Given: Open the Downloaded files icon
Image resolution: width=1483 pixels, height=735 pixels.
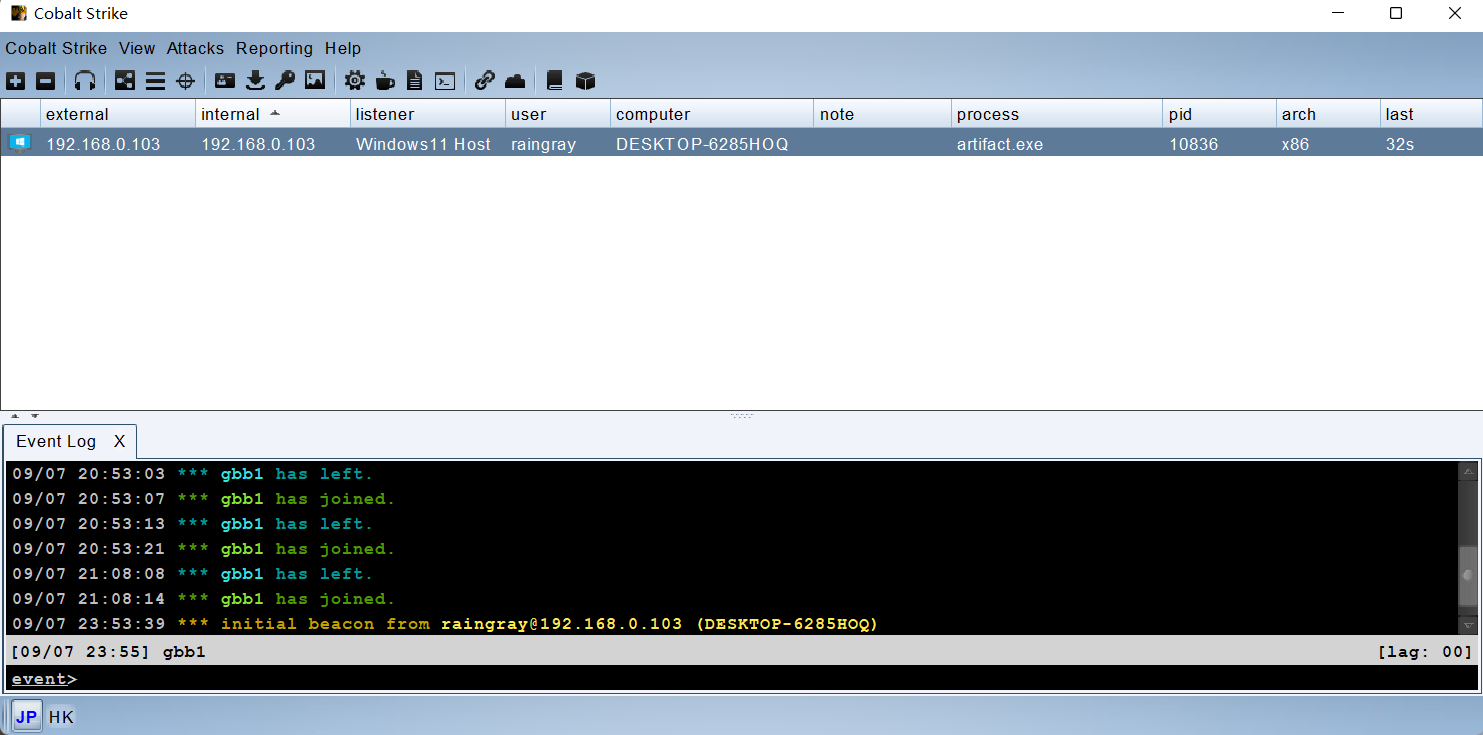Looking at the screenshot, I should coord(255,81).
